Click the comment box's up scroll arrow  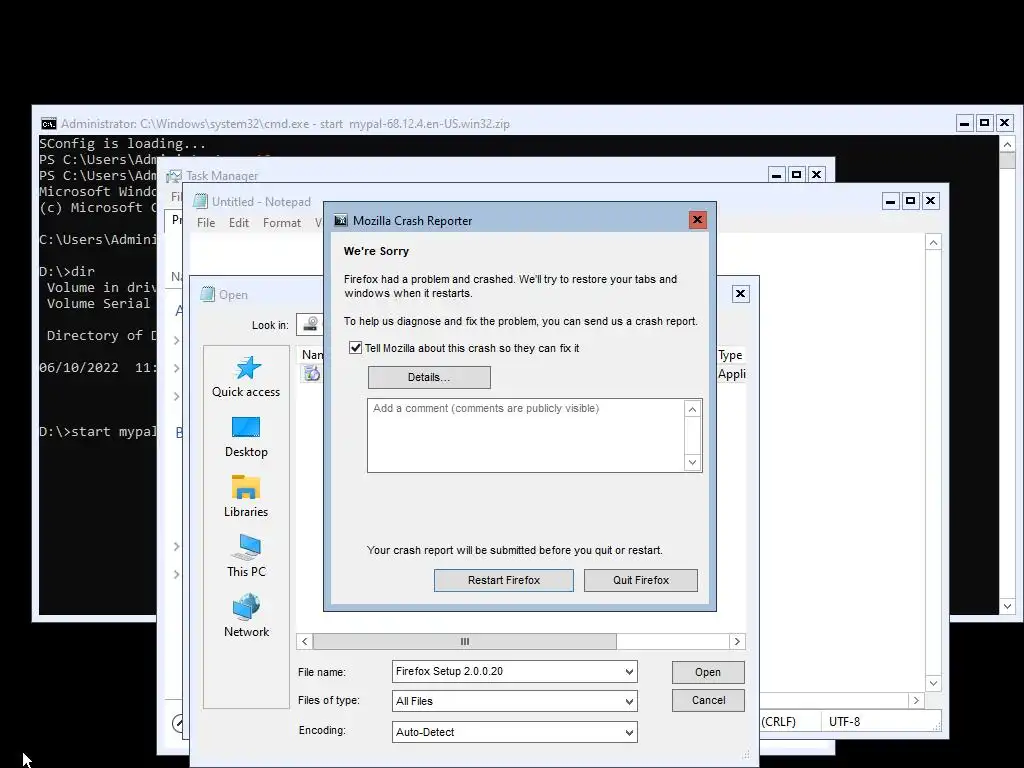point(692,409)
